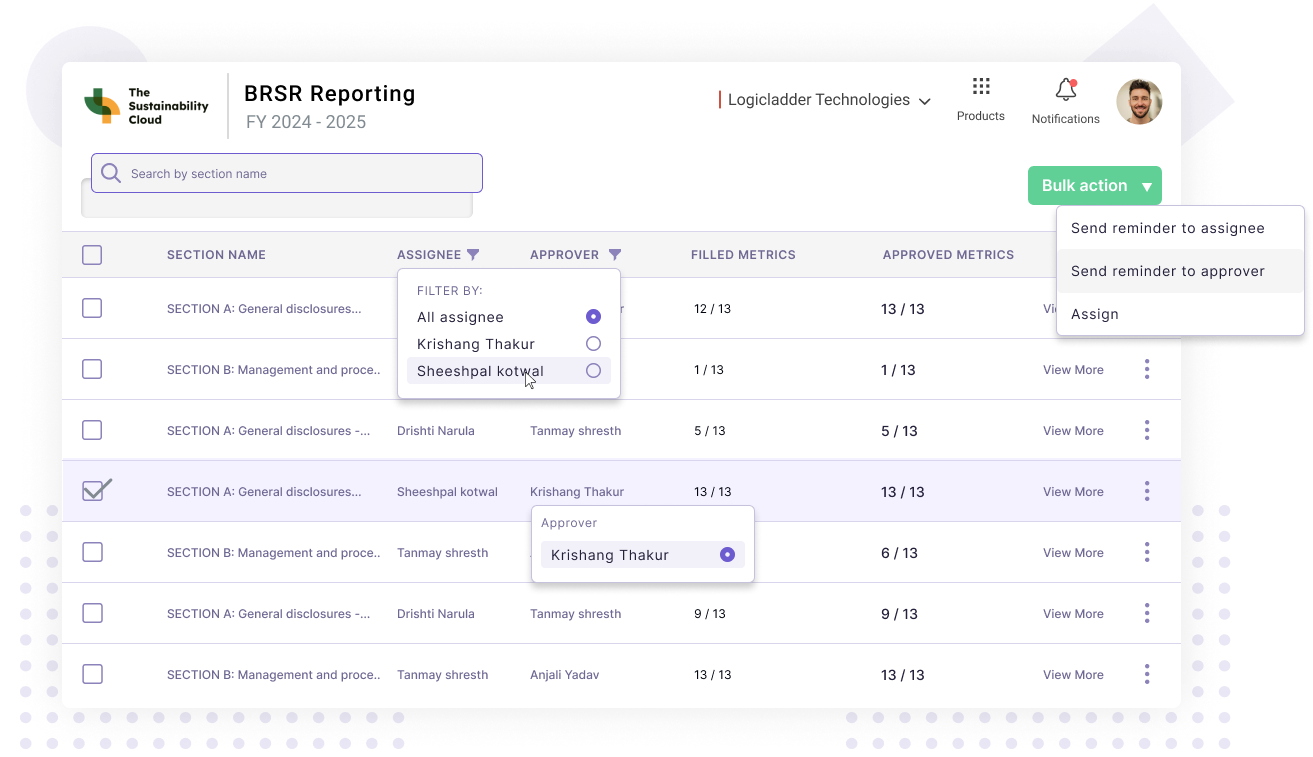Viewport: 1313px width, 757px height.
Task: Select Assign from the bulk action menu
Action: pos(1094,313)
